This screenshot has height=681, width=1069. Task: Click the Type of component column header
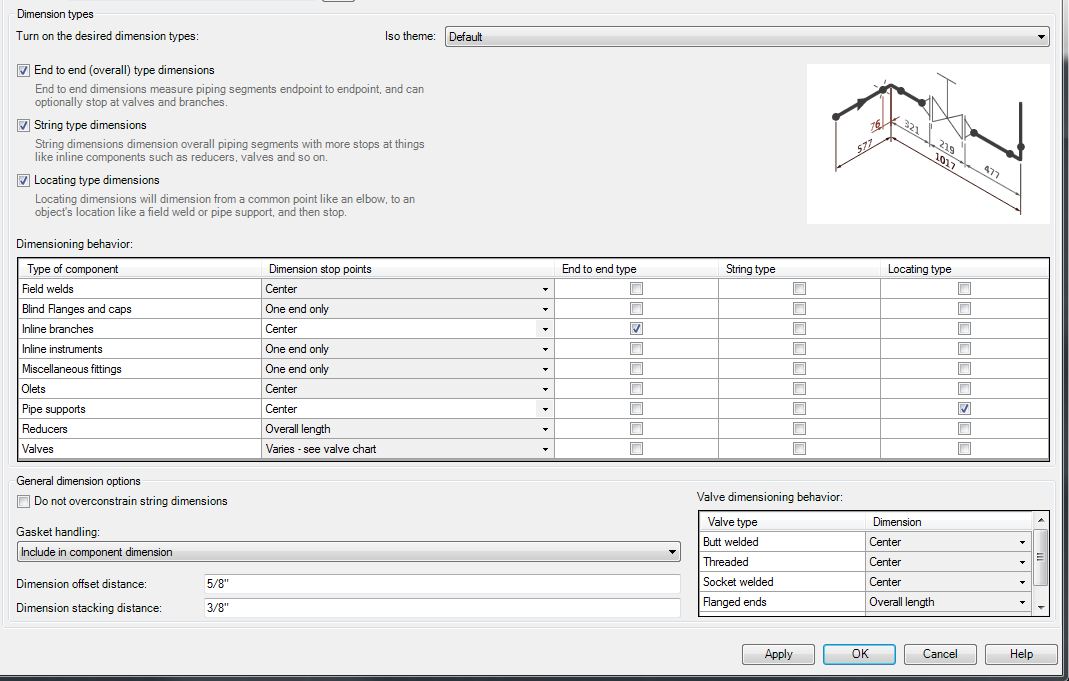(x=140, y=269)
